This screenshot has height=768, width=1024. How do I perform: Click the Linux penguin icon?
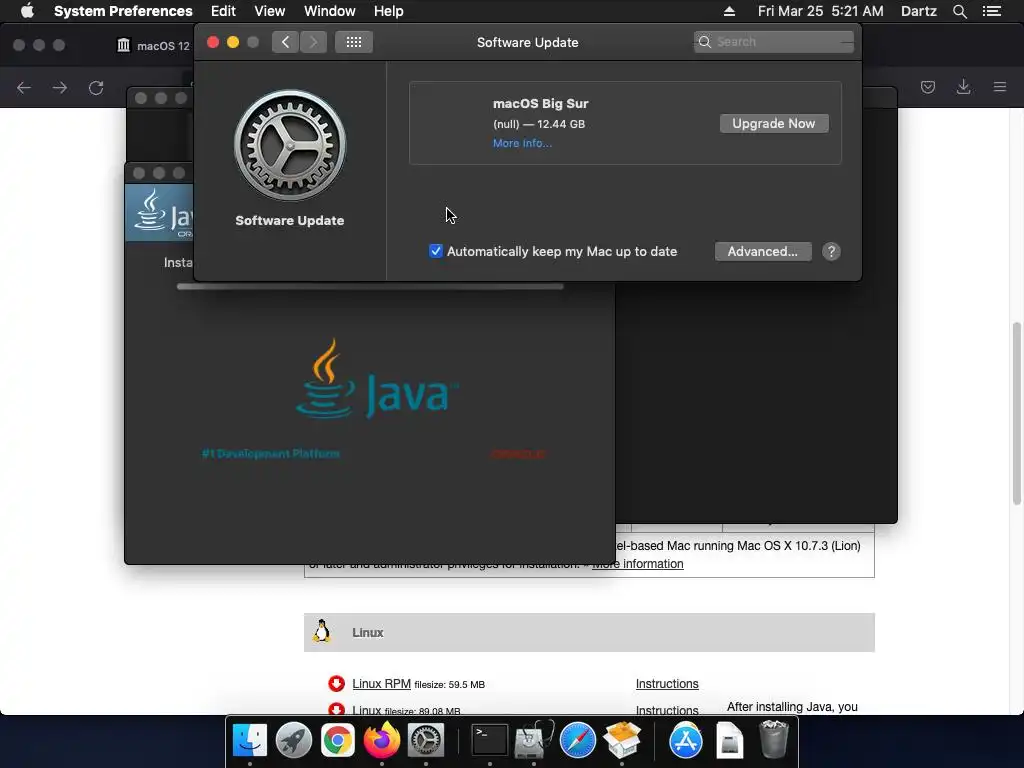pos(321,632)
